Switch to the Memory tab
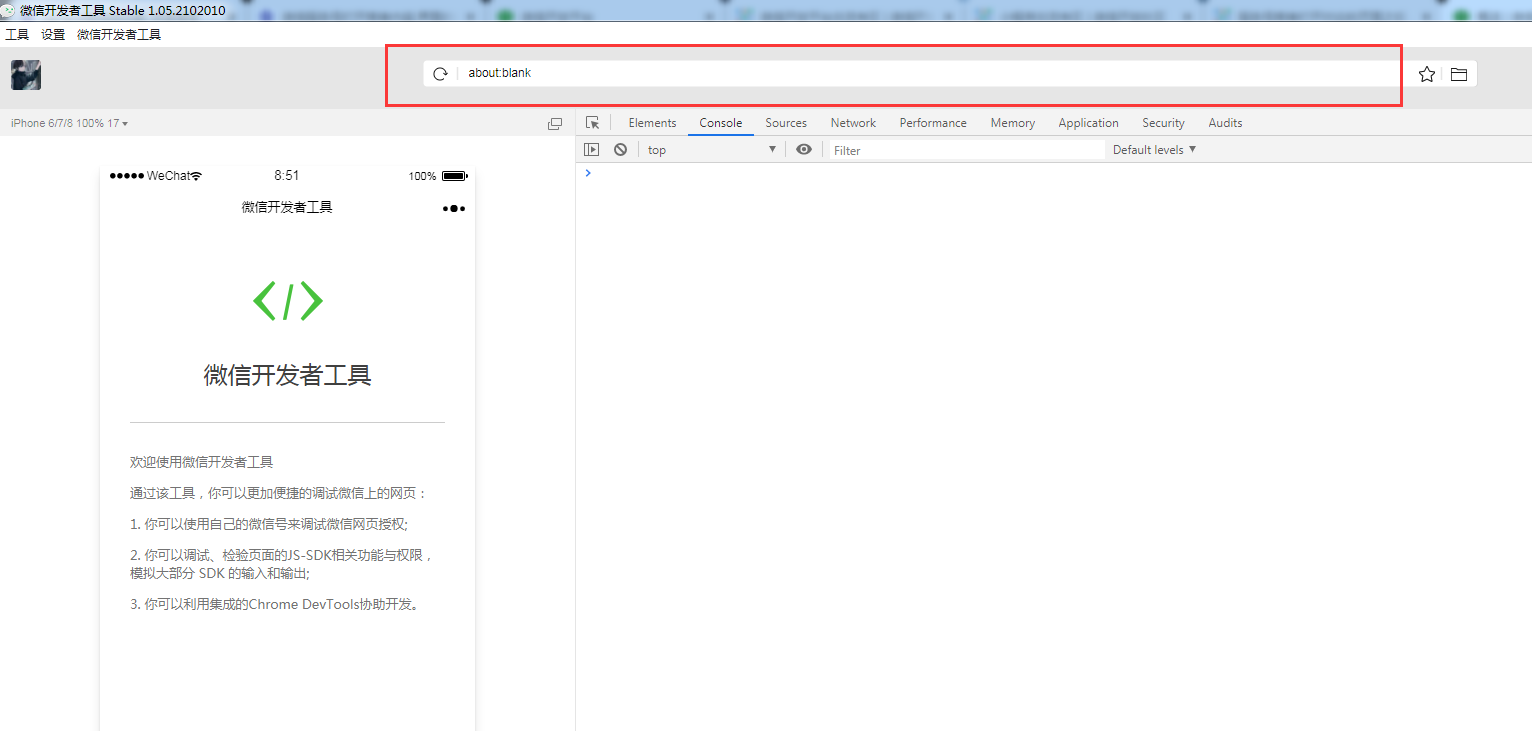1532x731 pixels. click(1013, 123)
